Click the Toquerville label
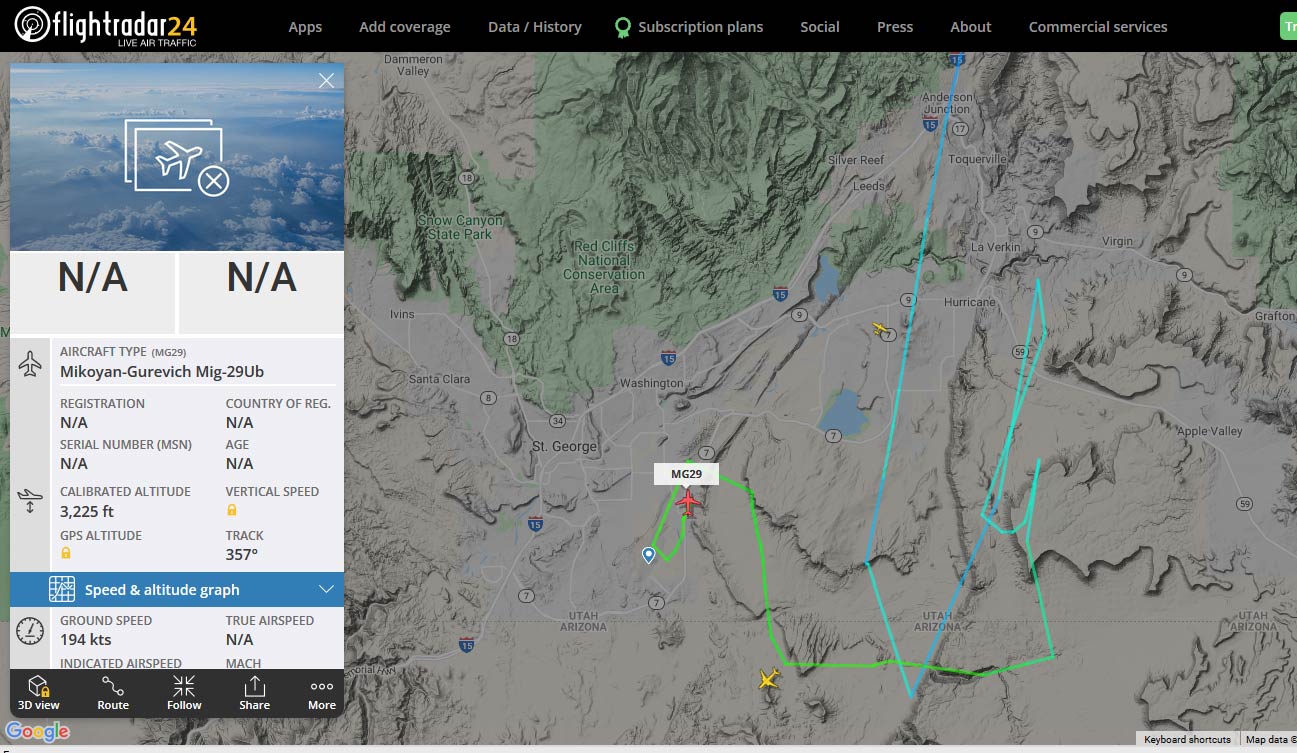Viewport: 1297px width, 753px height. [x=978, y=159]
